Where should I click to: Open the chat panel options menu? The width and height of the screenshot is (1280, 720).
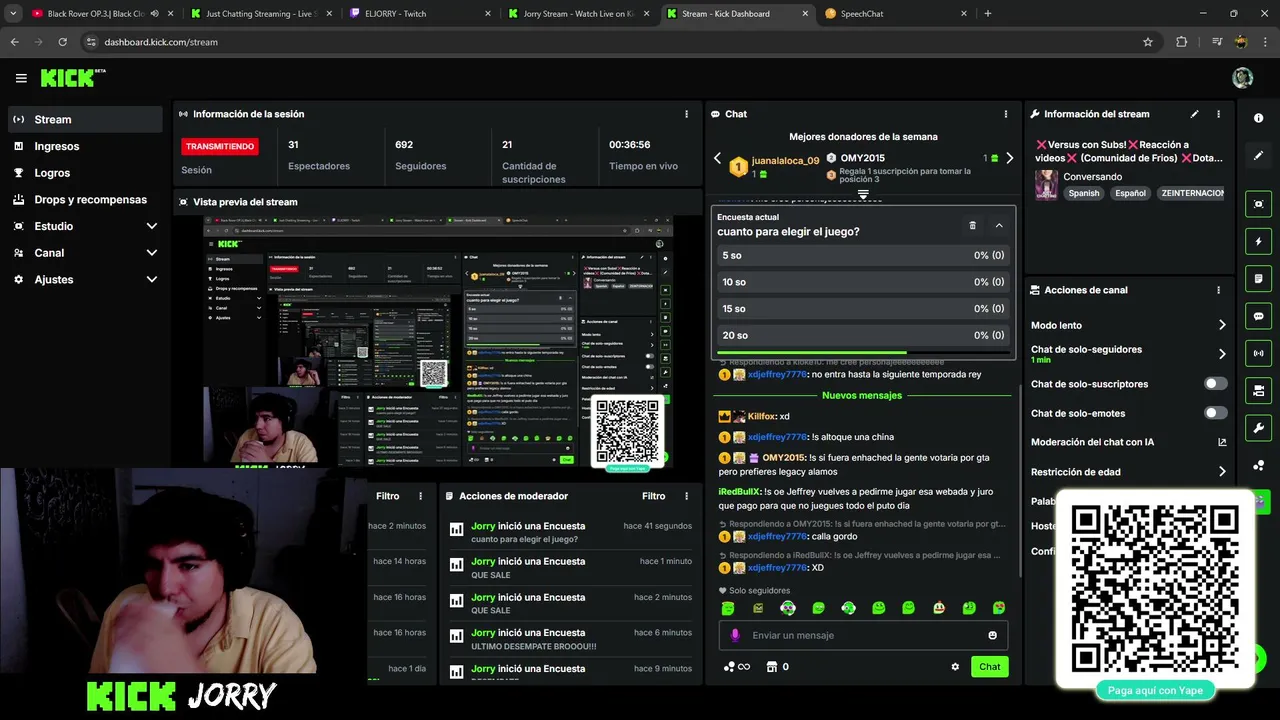point(1006,114)
